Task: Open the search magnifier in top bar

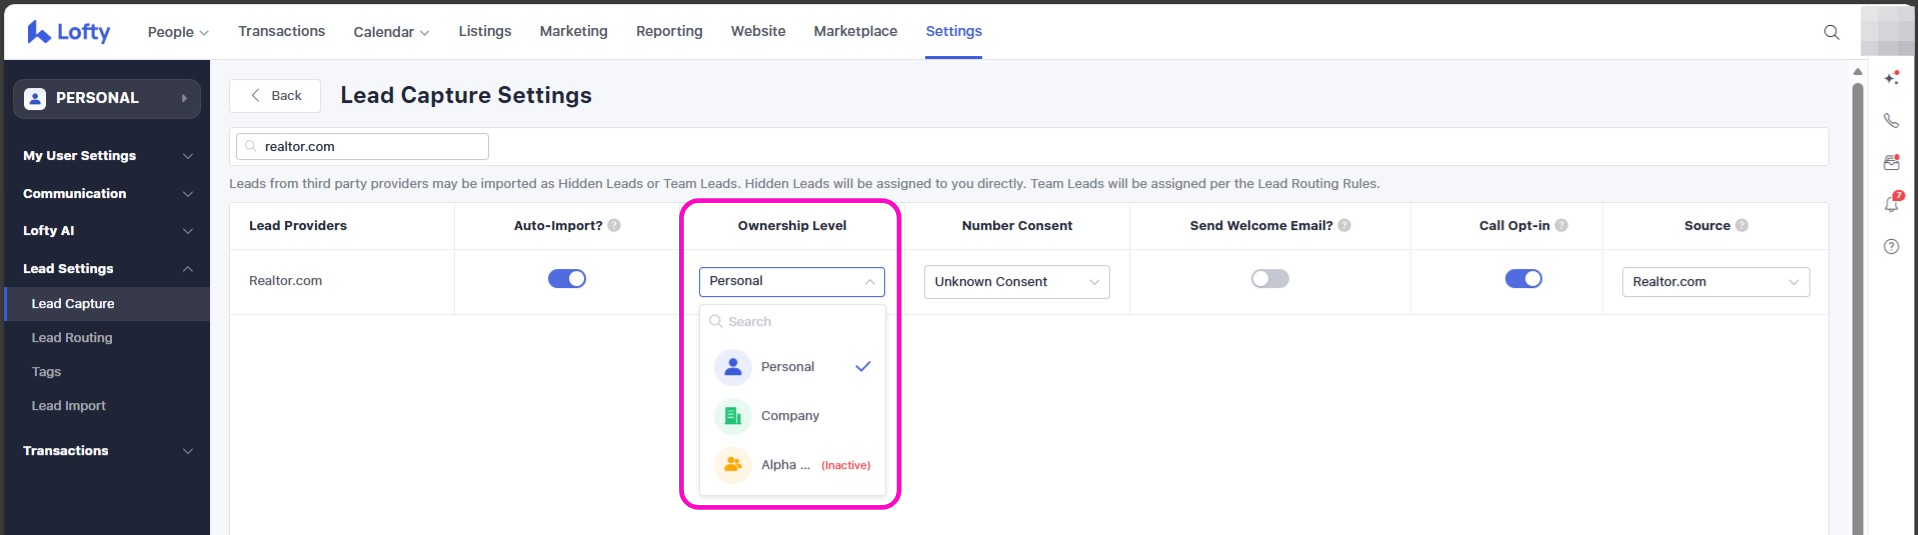Action: tap(1831, 32)
